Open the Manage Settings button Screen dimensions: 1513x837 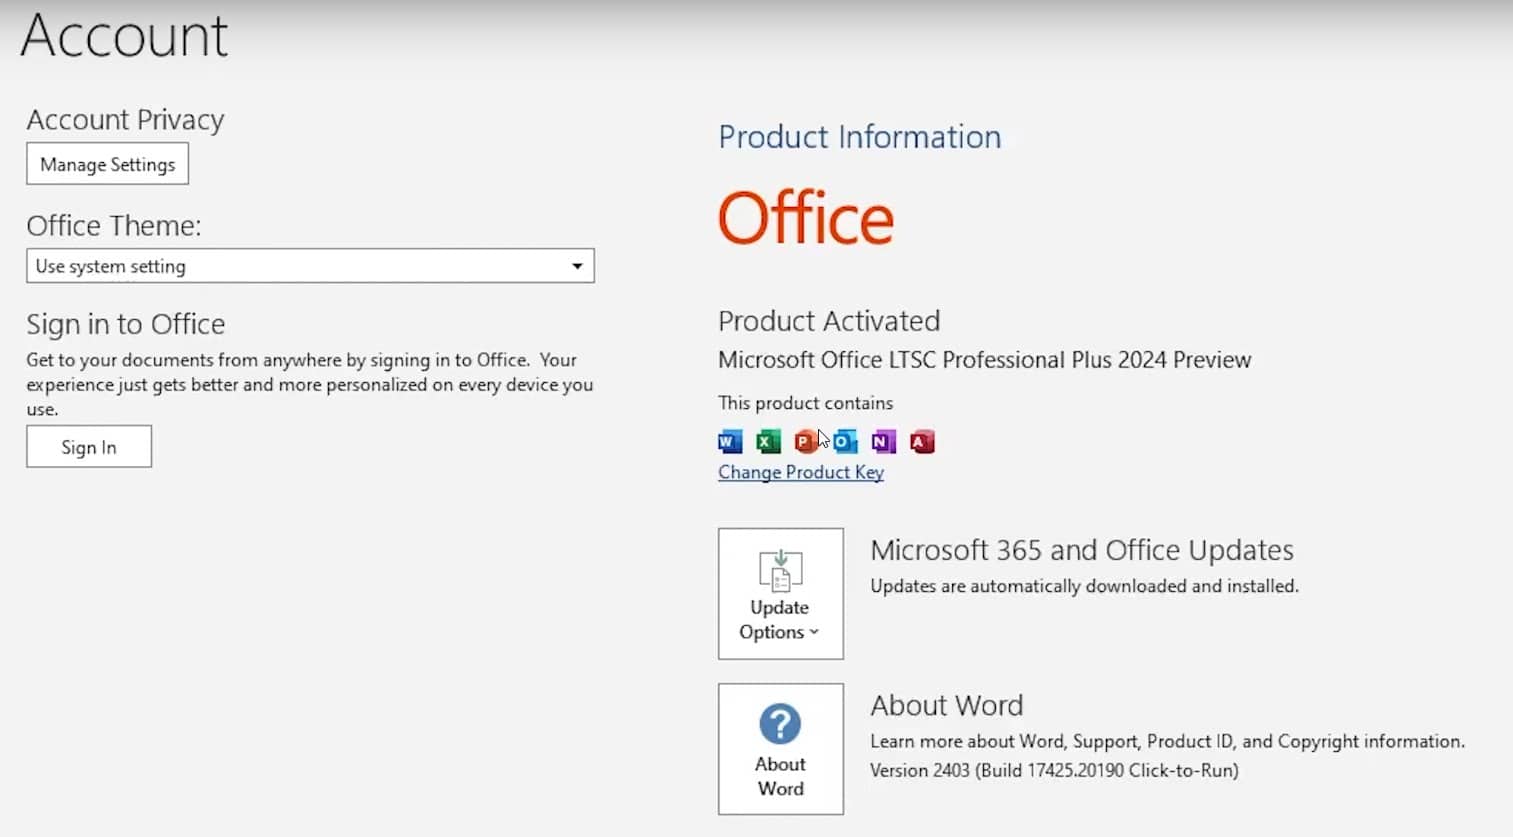coord(107,164)
